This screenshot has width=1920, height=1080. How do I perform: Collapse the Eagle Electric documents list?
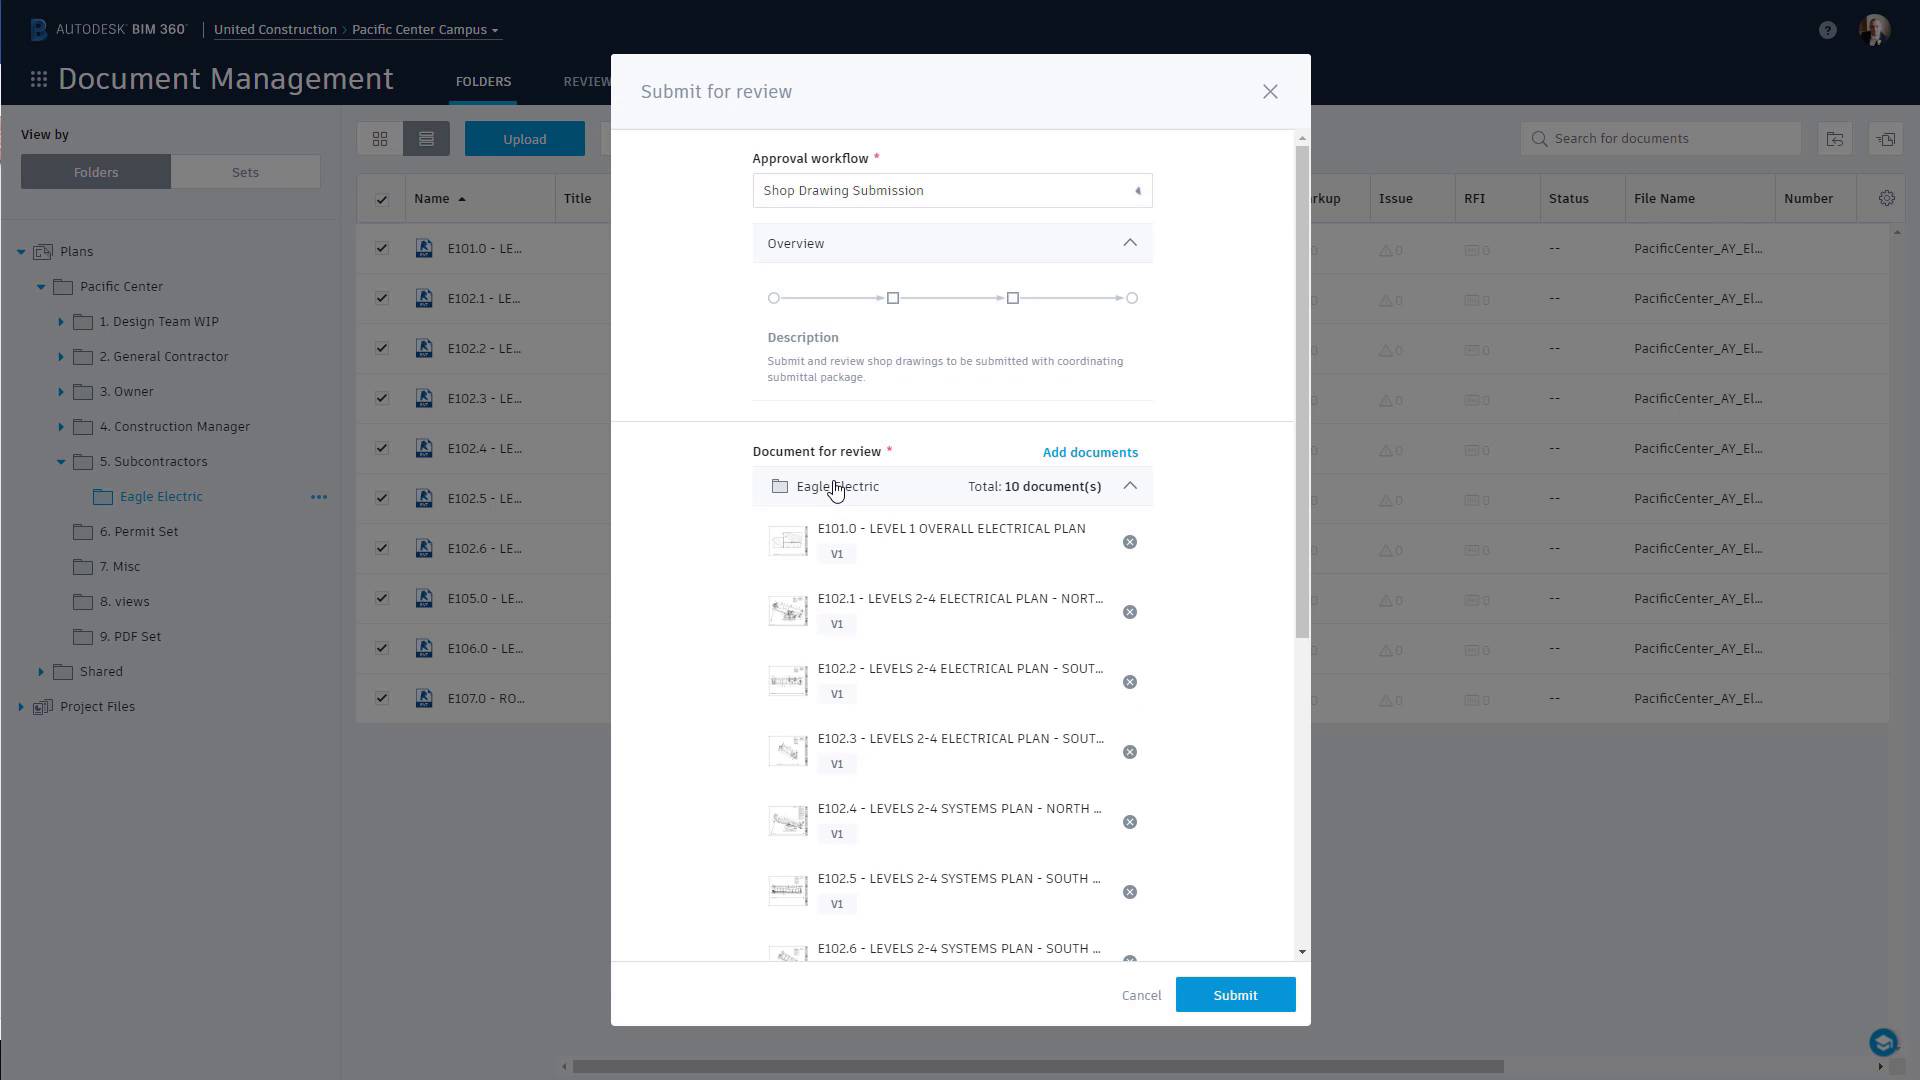click(x=1131, y=485)
